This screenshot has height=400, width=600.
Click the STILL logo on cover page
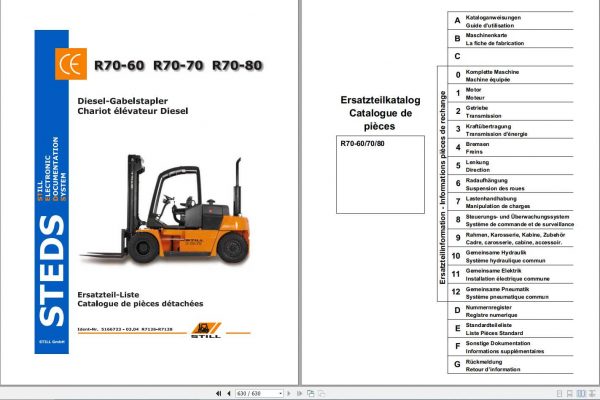[x=206, y=330]
